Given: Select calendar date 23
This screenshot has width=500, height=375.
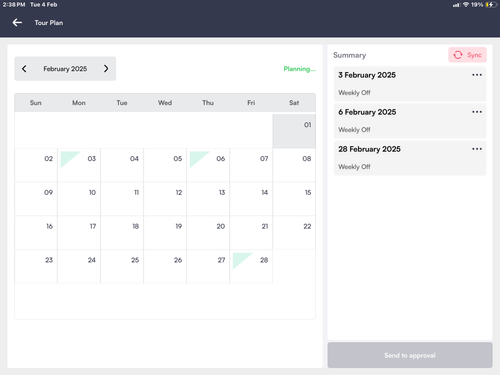Looking at the screenshot, I should [x=36, y=266].
